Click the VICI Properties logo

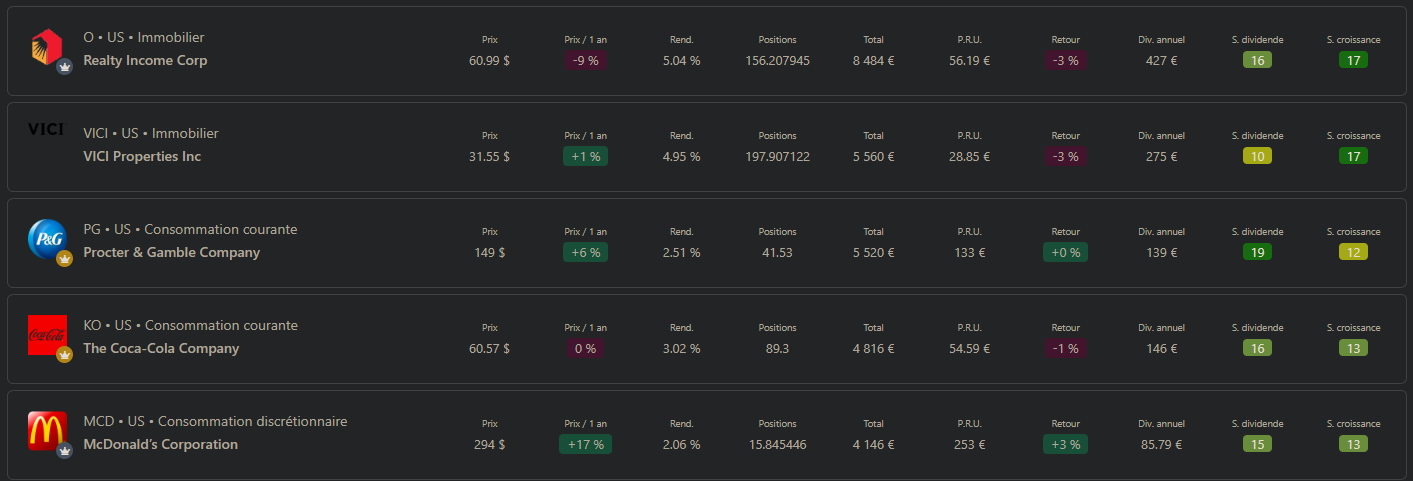[x=46, y=129]
